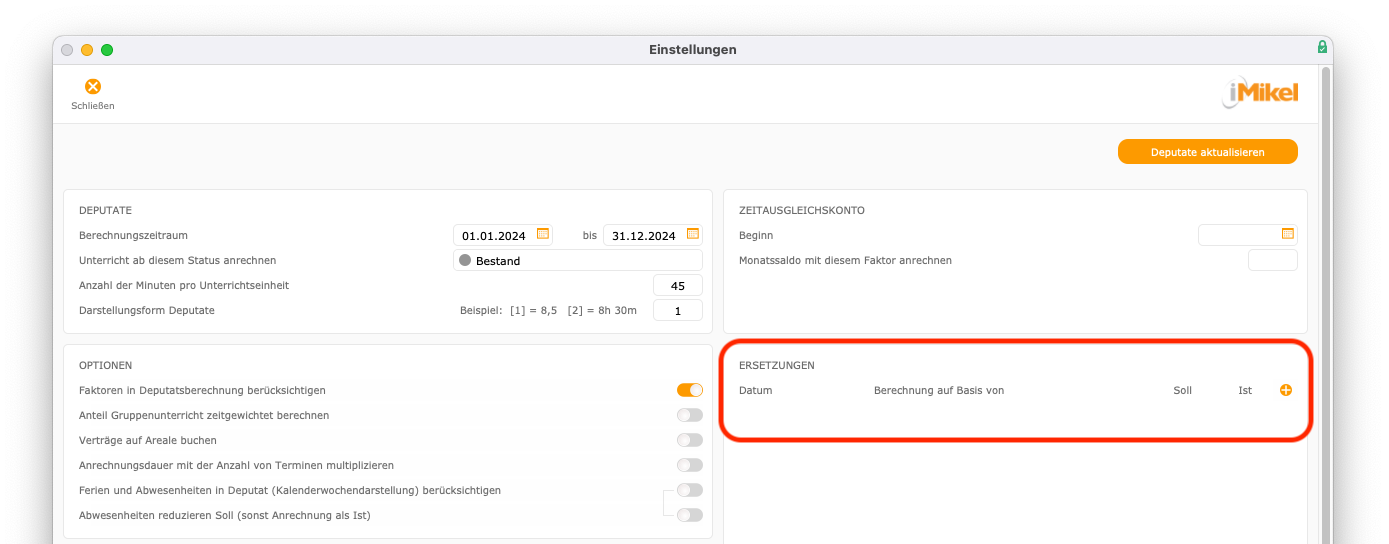The height and width of the screenshot is (544, 1389).
Task: Open the Bestand status dropdown
Action: (578, 260)
